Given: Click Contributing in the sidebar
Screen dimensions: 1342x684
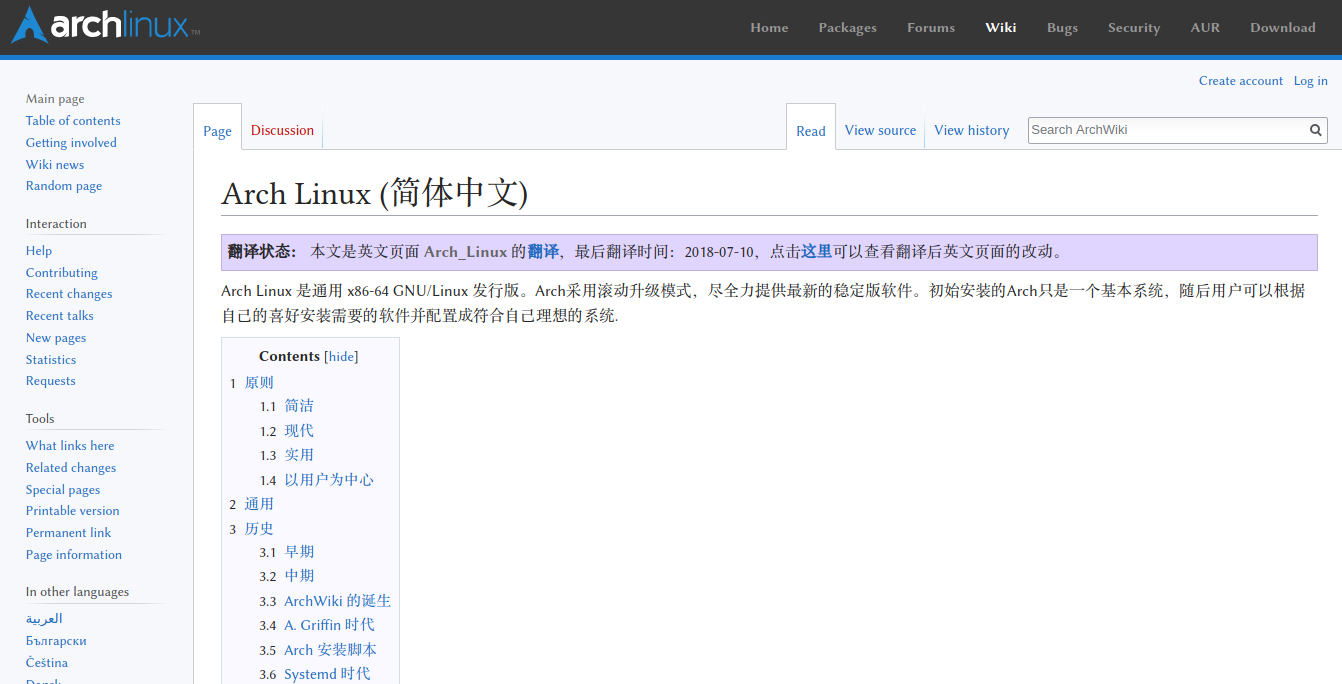Looking at the screenshot, I should [x=62, y=273].
